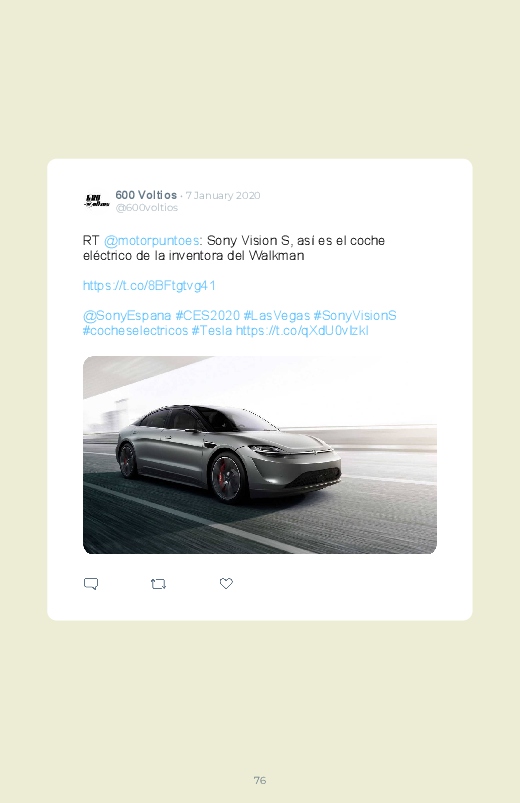520x803 pixels.
Task: Follow the t.co/qXdU0vIzkl link
Action: (302, 331)
